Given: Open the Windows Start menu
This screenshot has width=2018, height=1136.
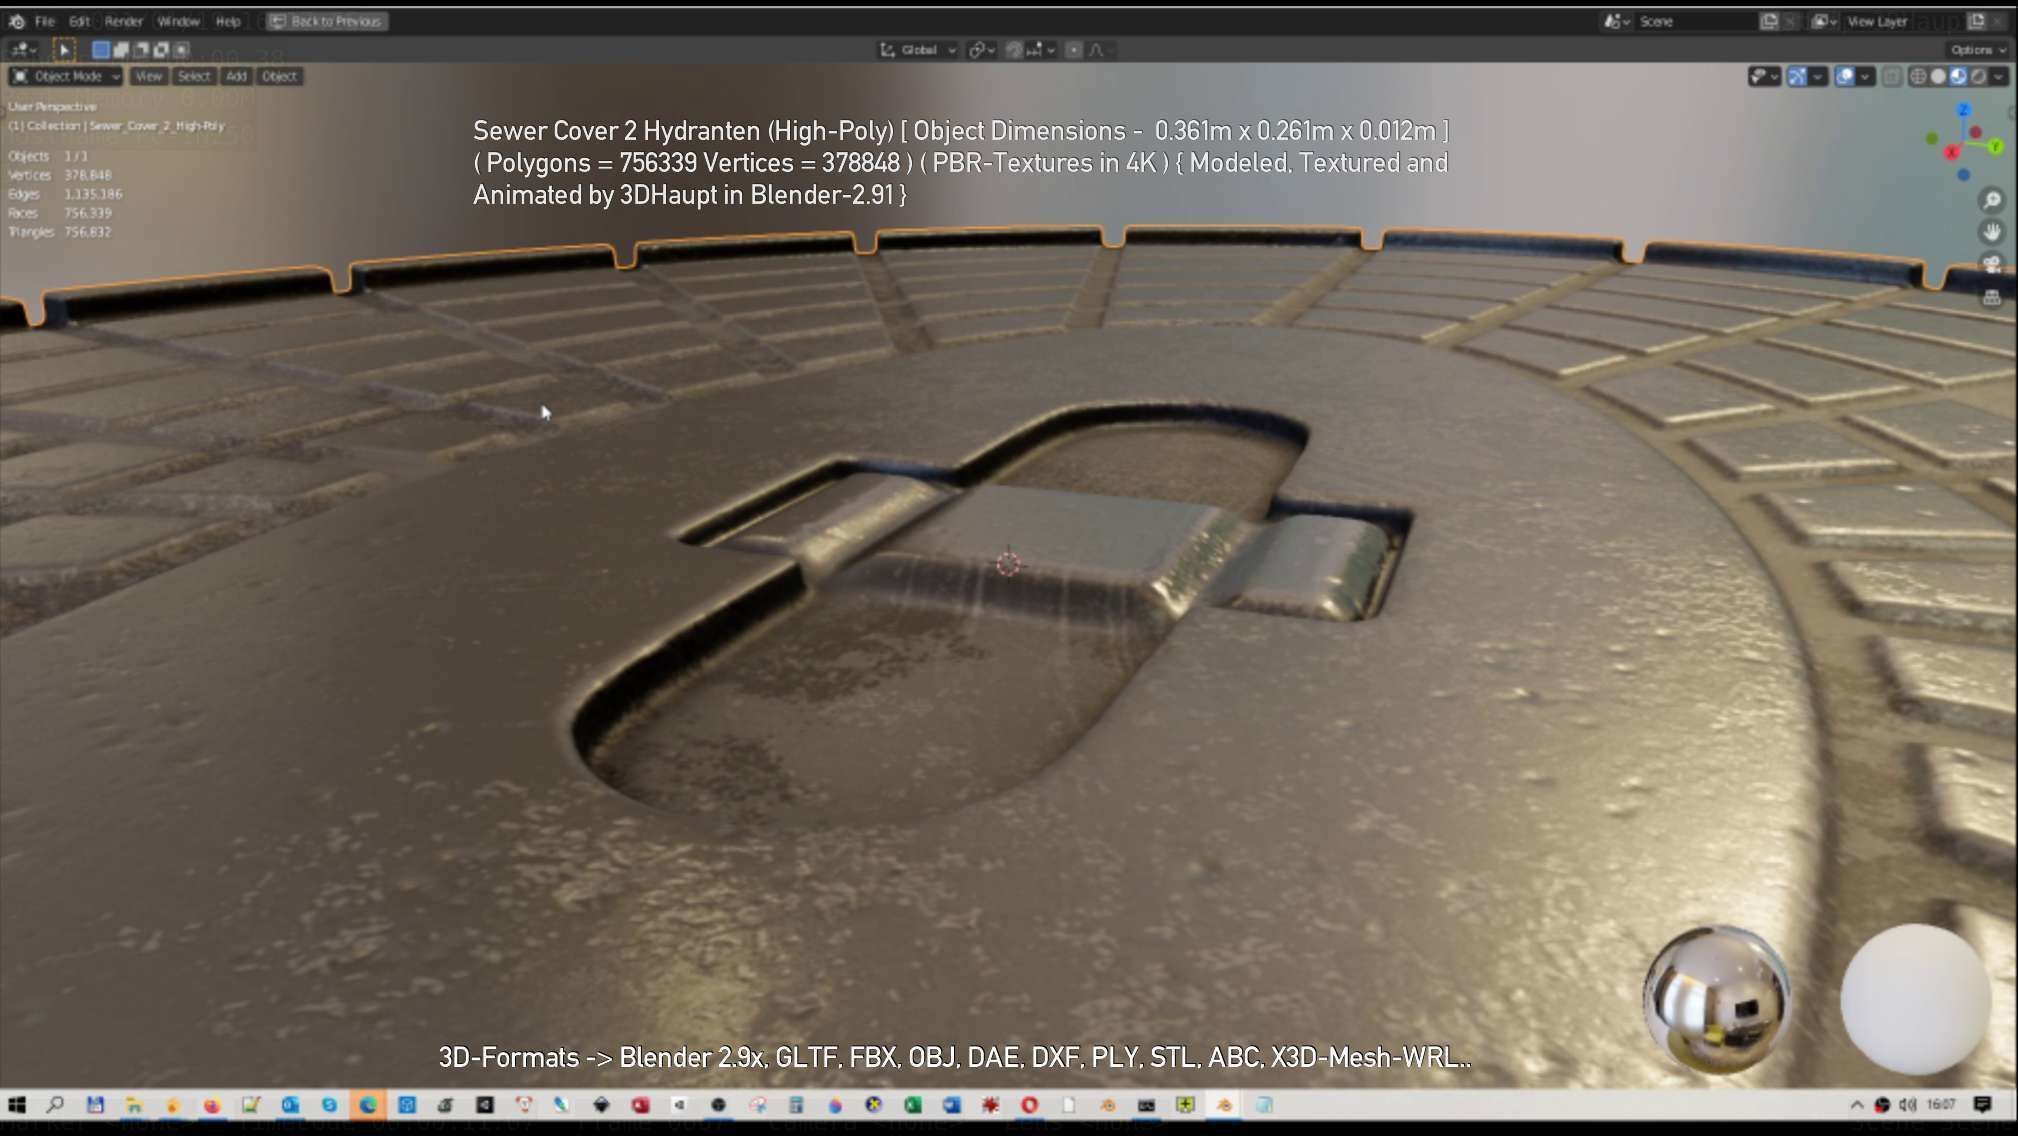Looking at the screenshot, I should pyautogui.click(x=17, y=1105).
